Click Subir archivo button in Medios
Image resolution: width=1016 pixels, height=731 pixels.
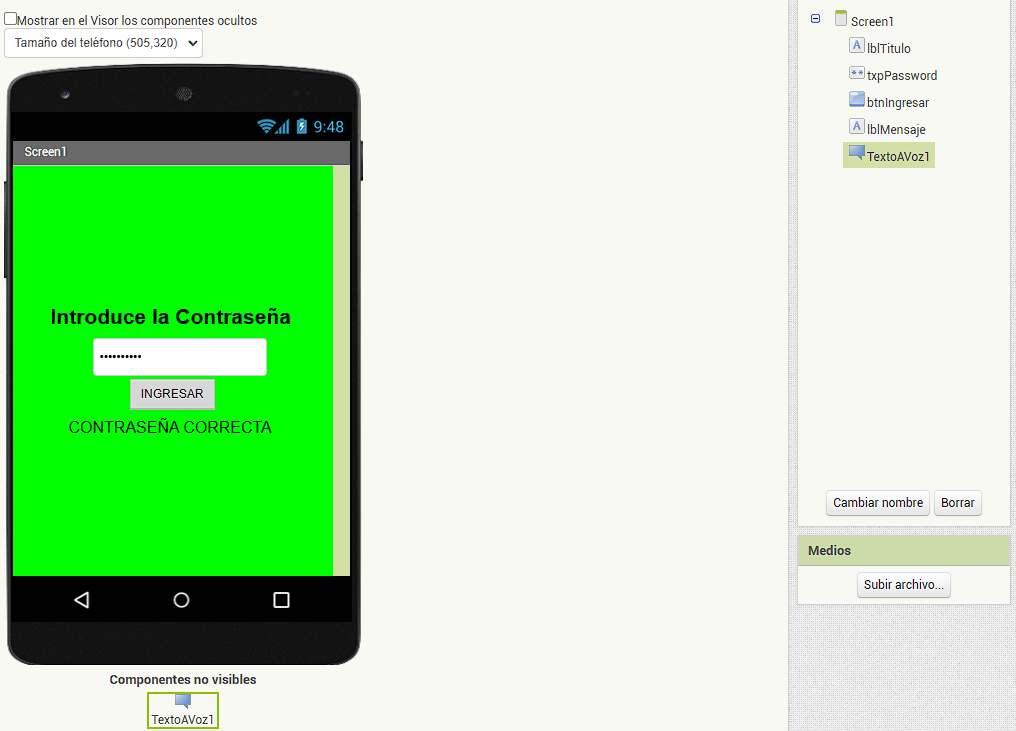[903, 585]
